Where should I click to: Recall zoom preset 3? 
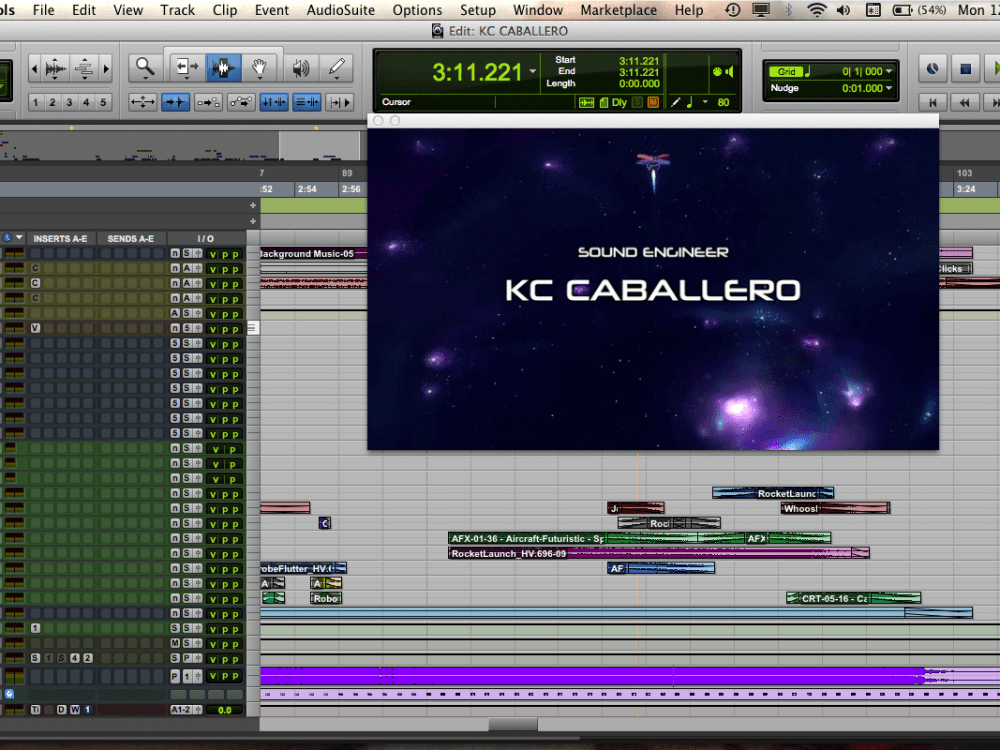70,102
